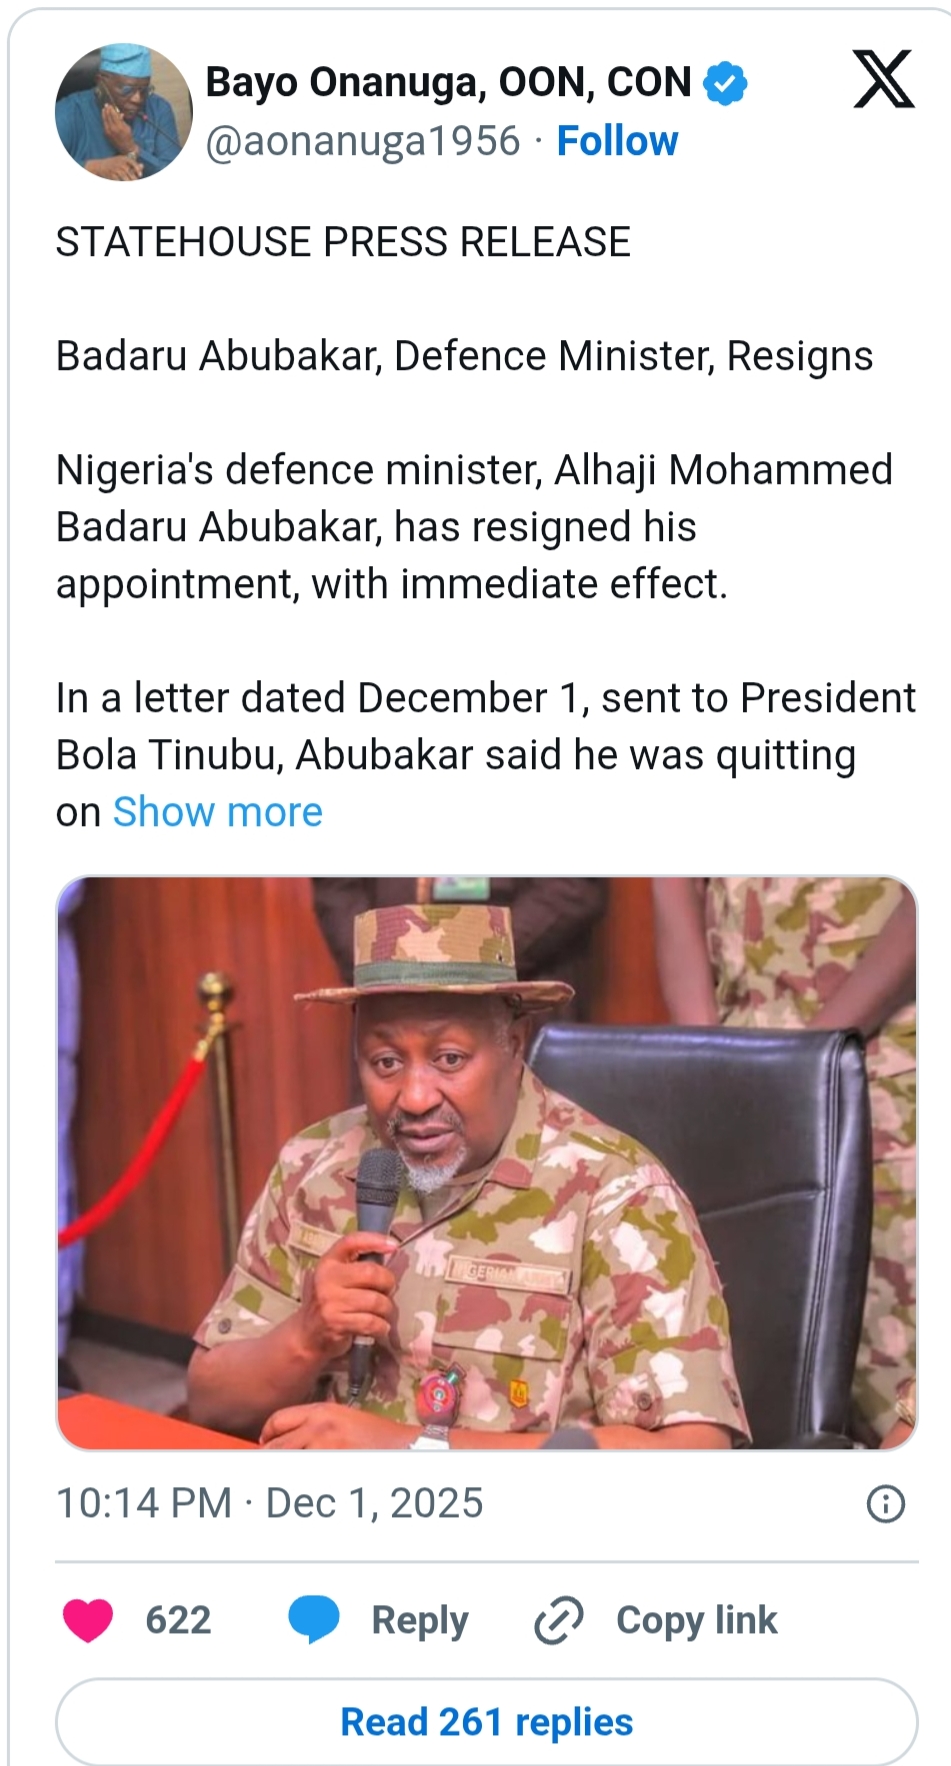Image resolution: width=951 pixels, height=1766 pixels.
Task: Click the Read 261 replies button
Action: pos(486,1722)
